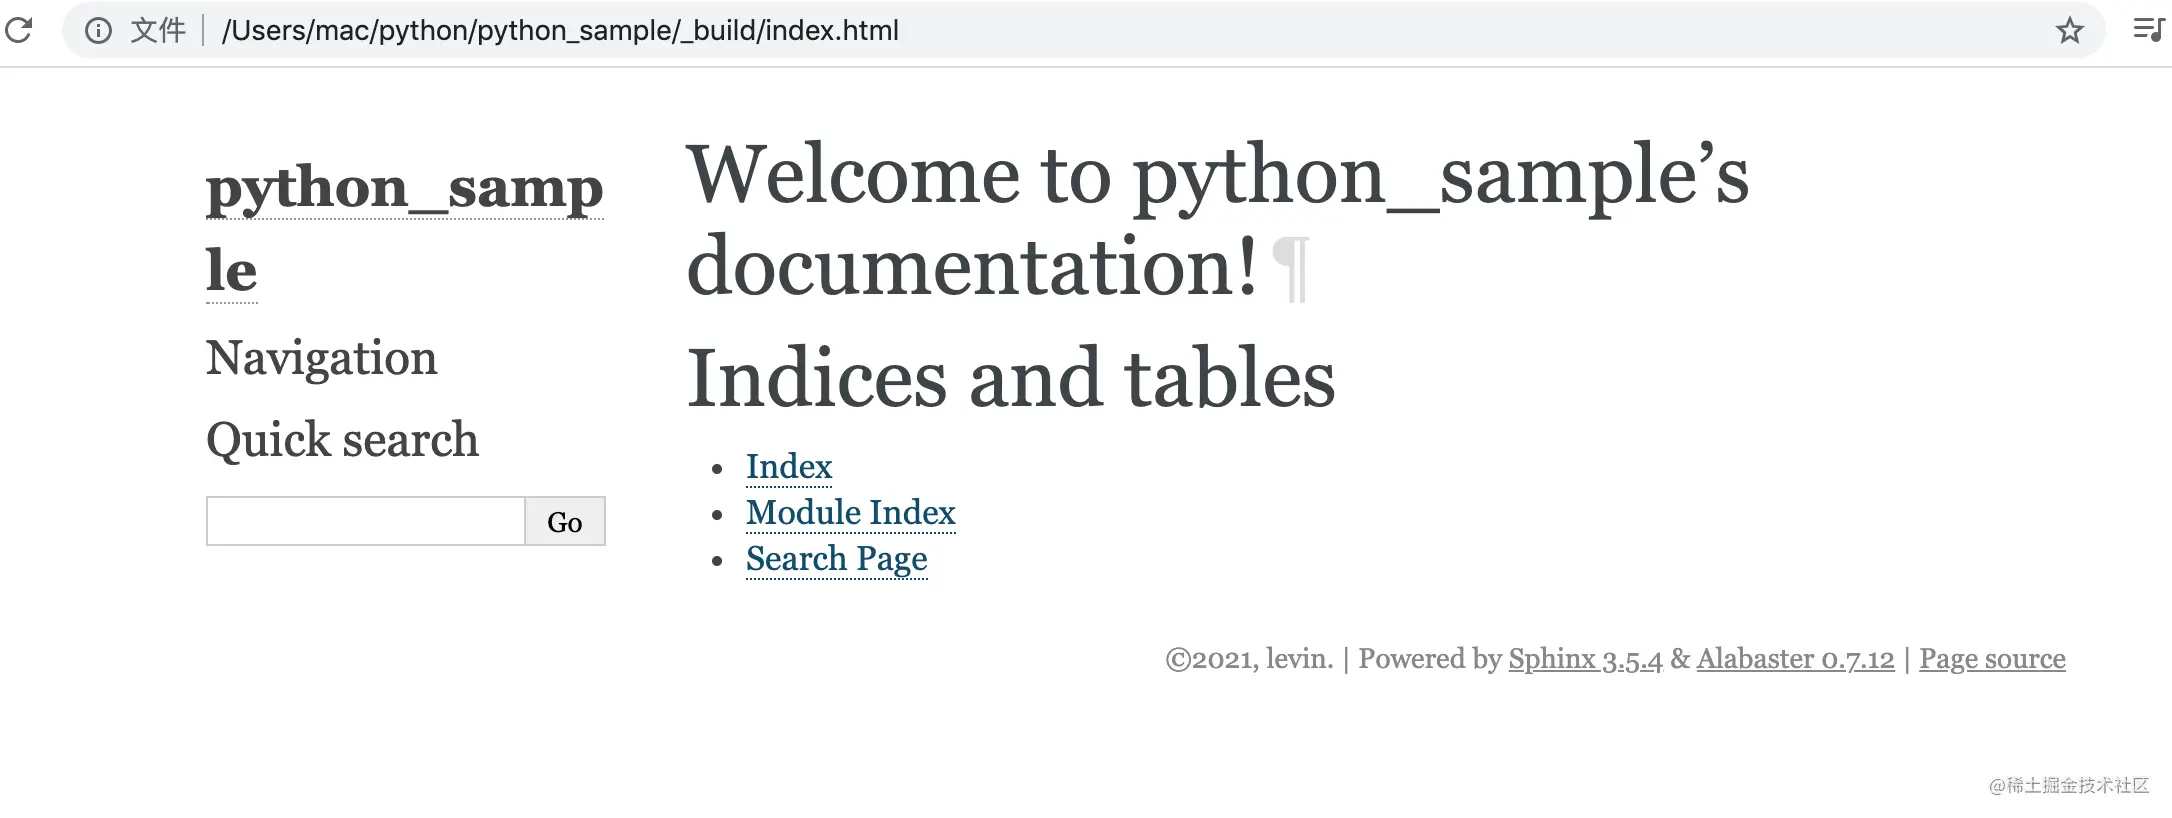Click the Navigation sidebar heading

tap(321, 358)
